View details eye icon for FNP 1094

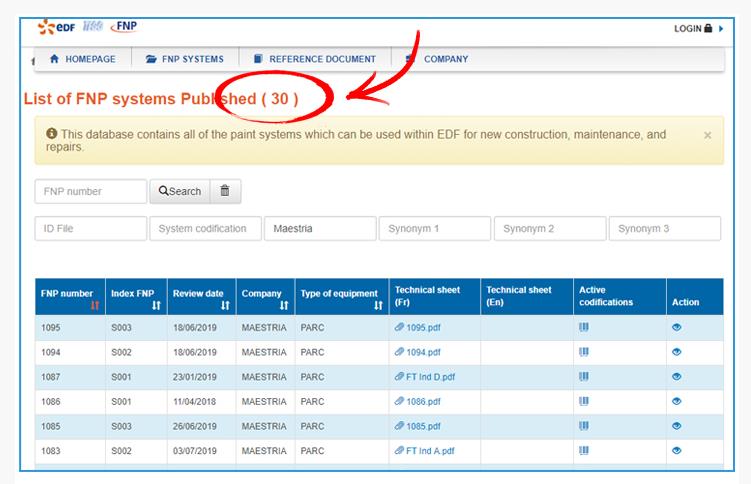[677, 352]
